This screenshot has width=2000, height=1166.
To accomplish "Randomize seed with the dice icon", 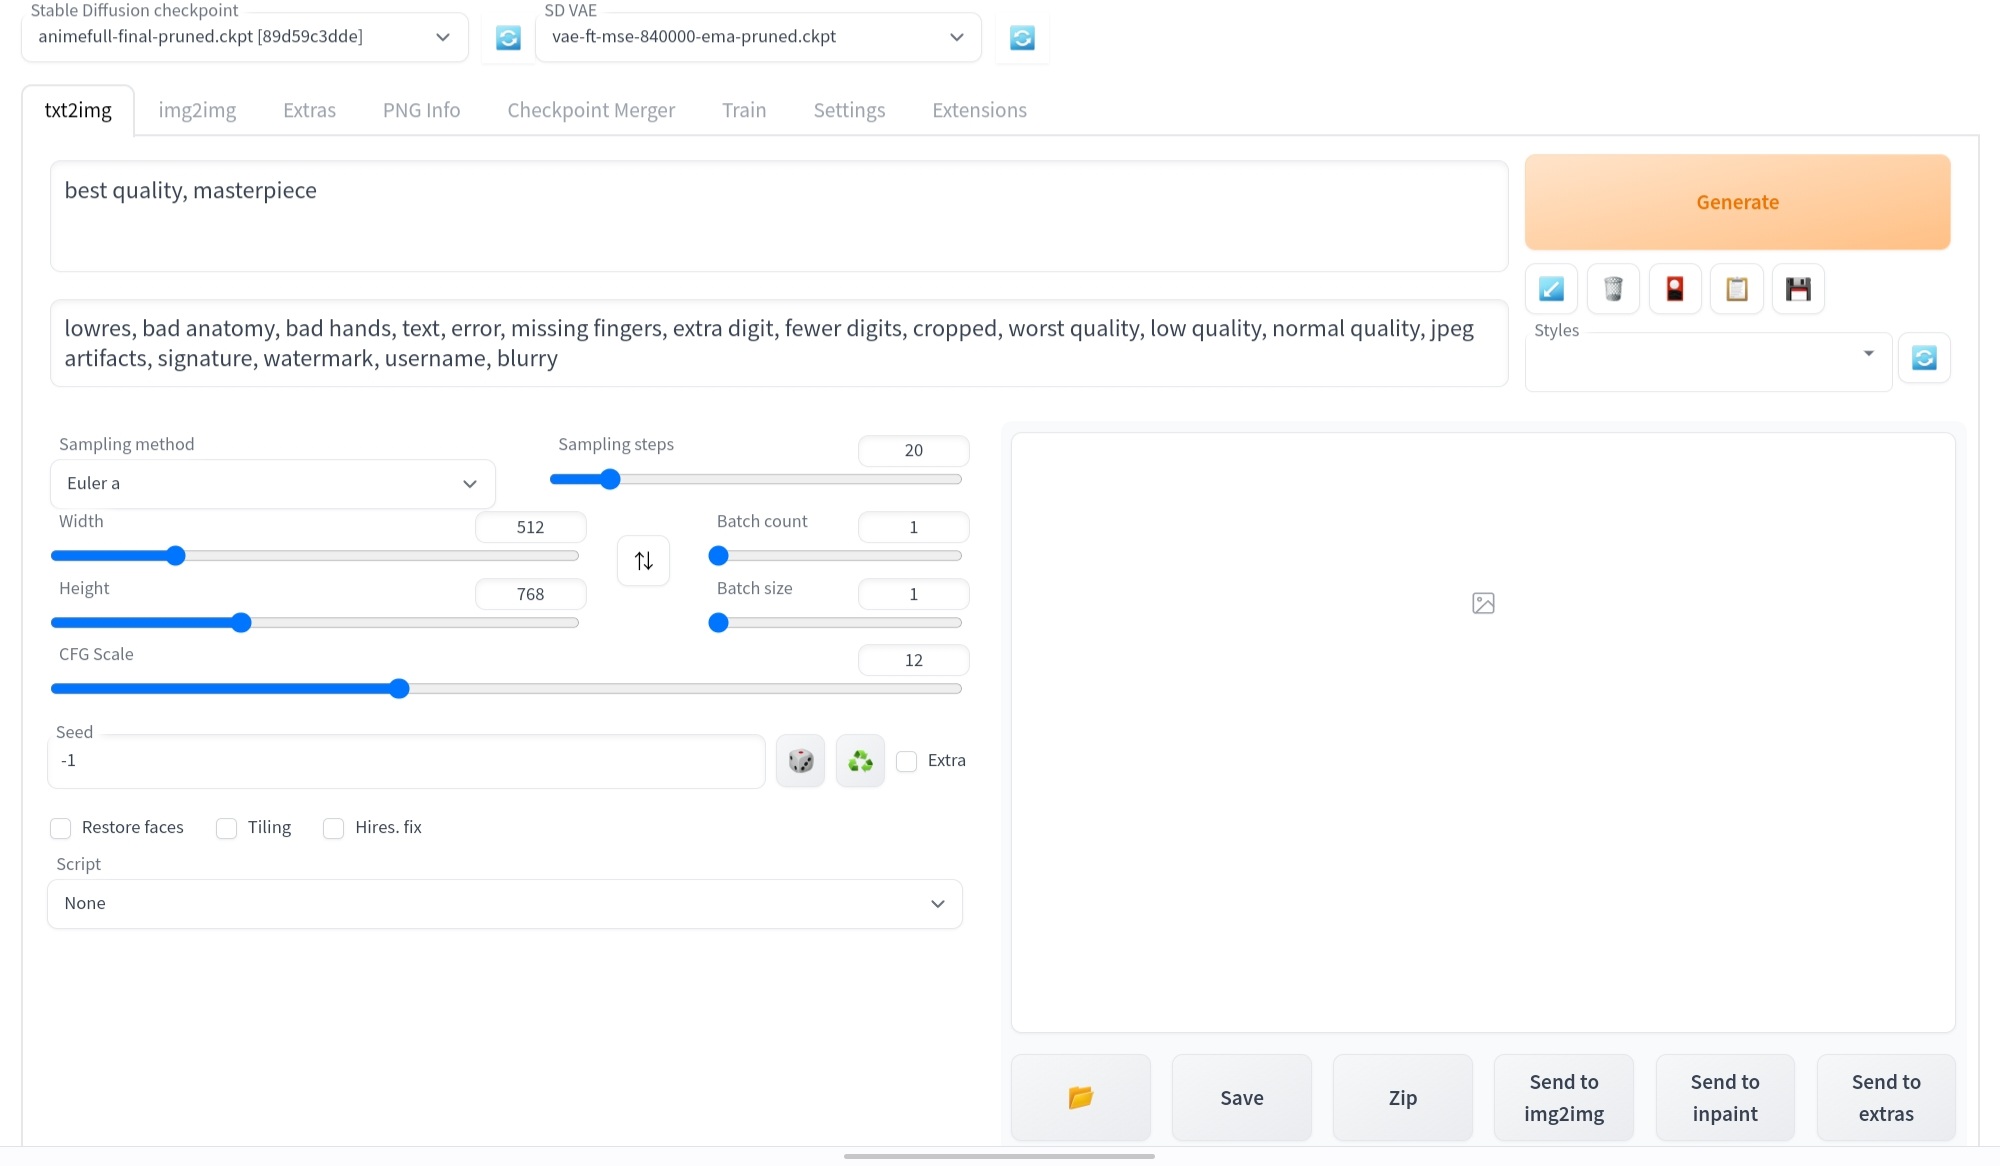I will point(800,760).
